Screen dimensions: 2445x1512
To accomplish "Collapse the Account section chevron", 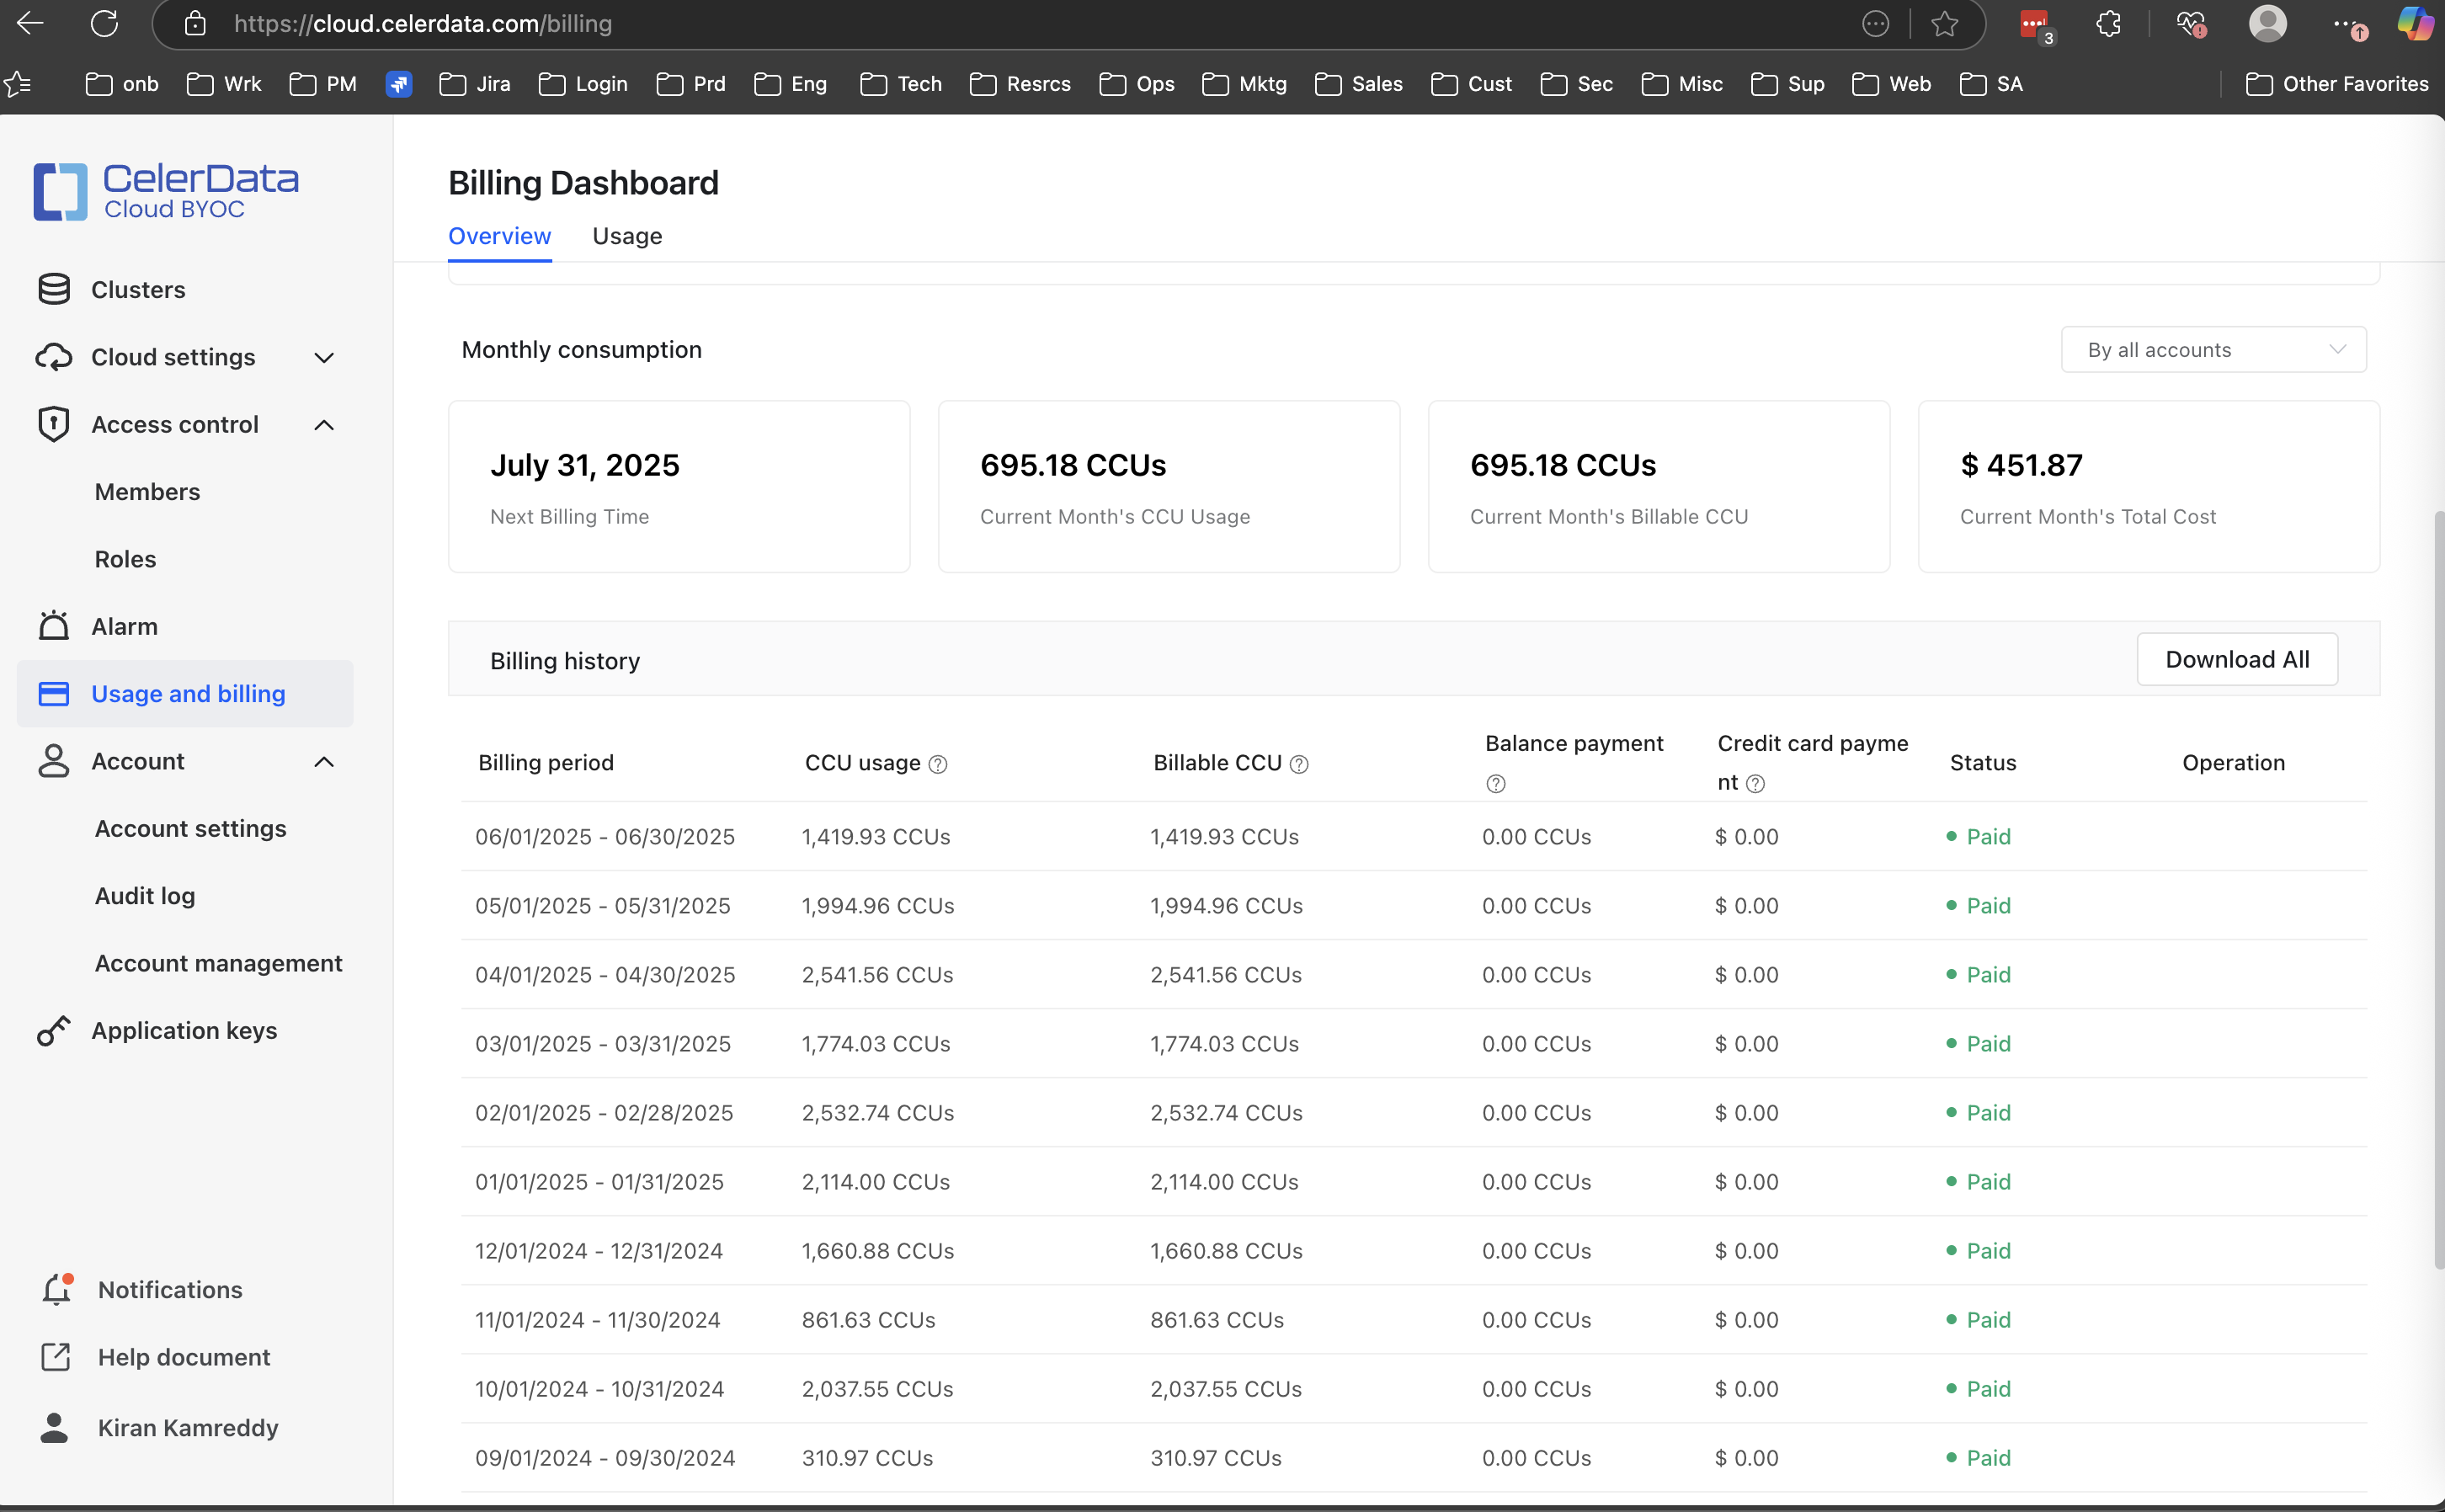I will coord(323,762).
